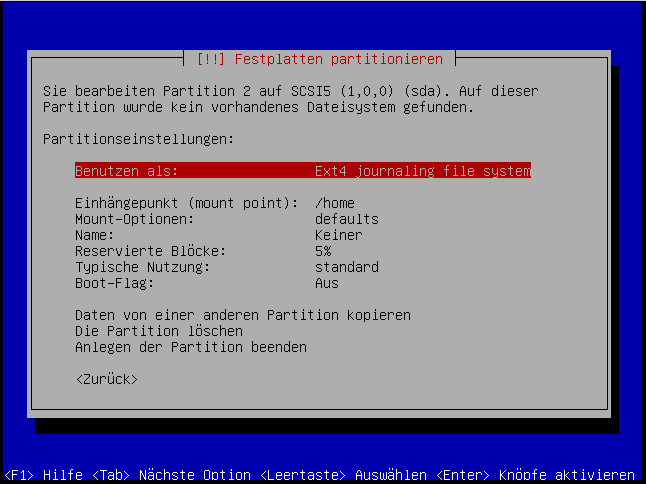Change the '/home' mount point value

pos(334,203)
